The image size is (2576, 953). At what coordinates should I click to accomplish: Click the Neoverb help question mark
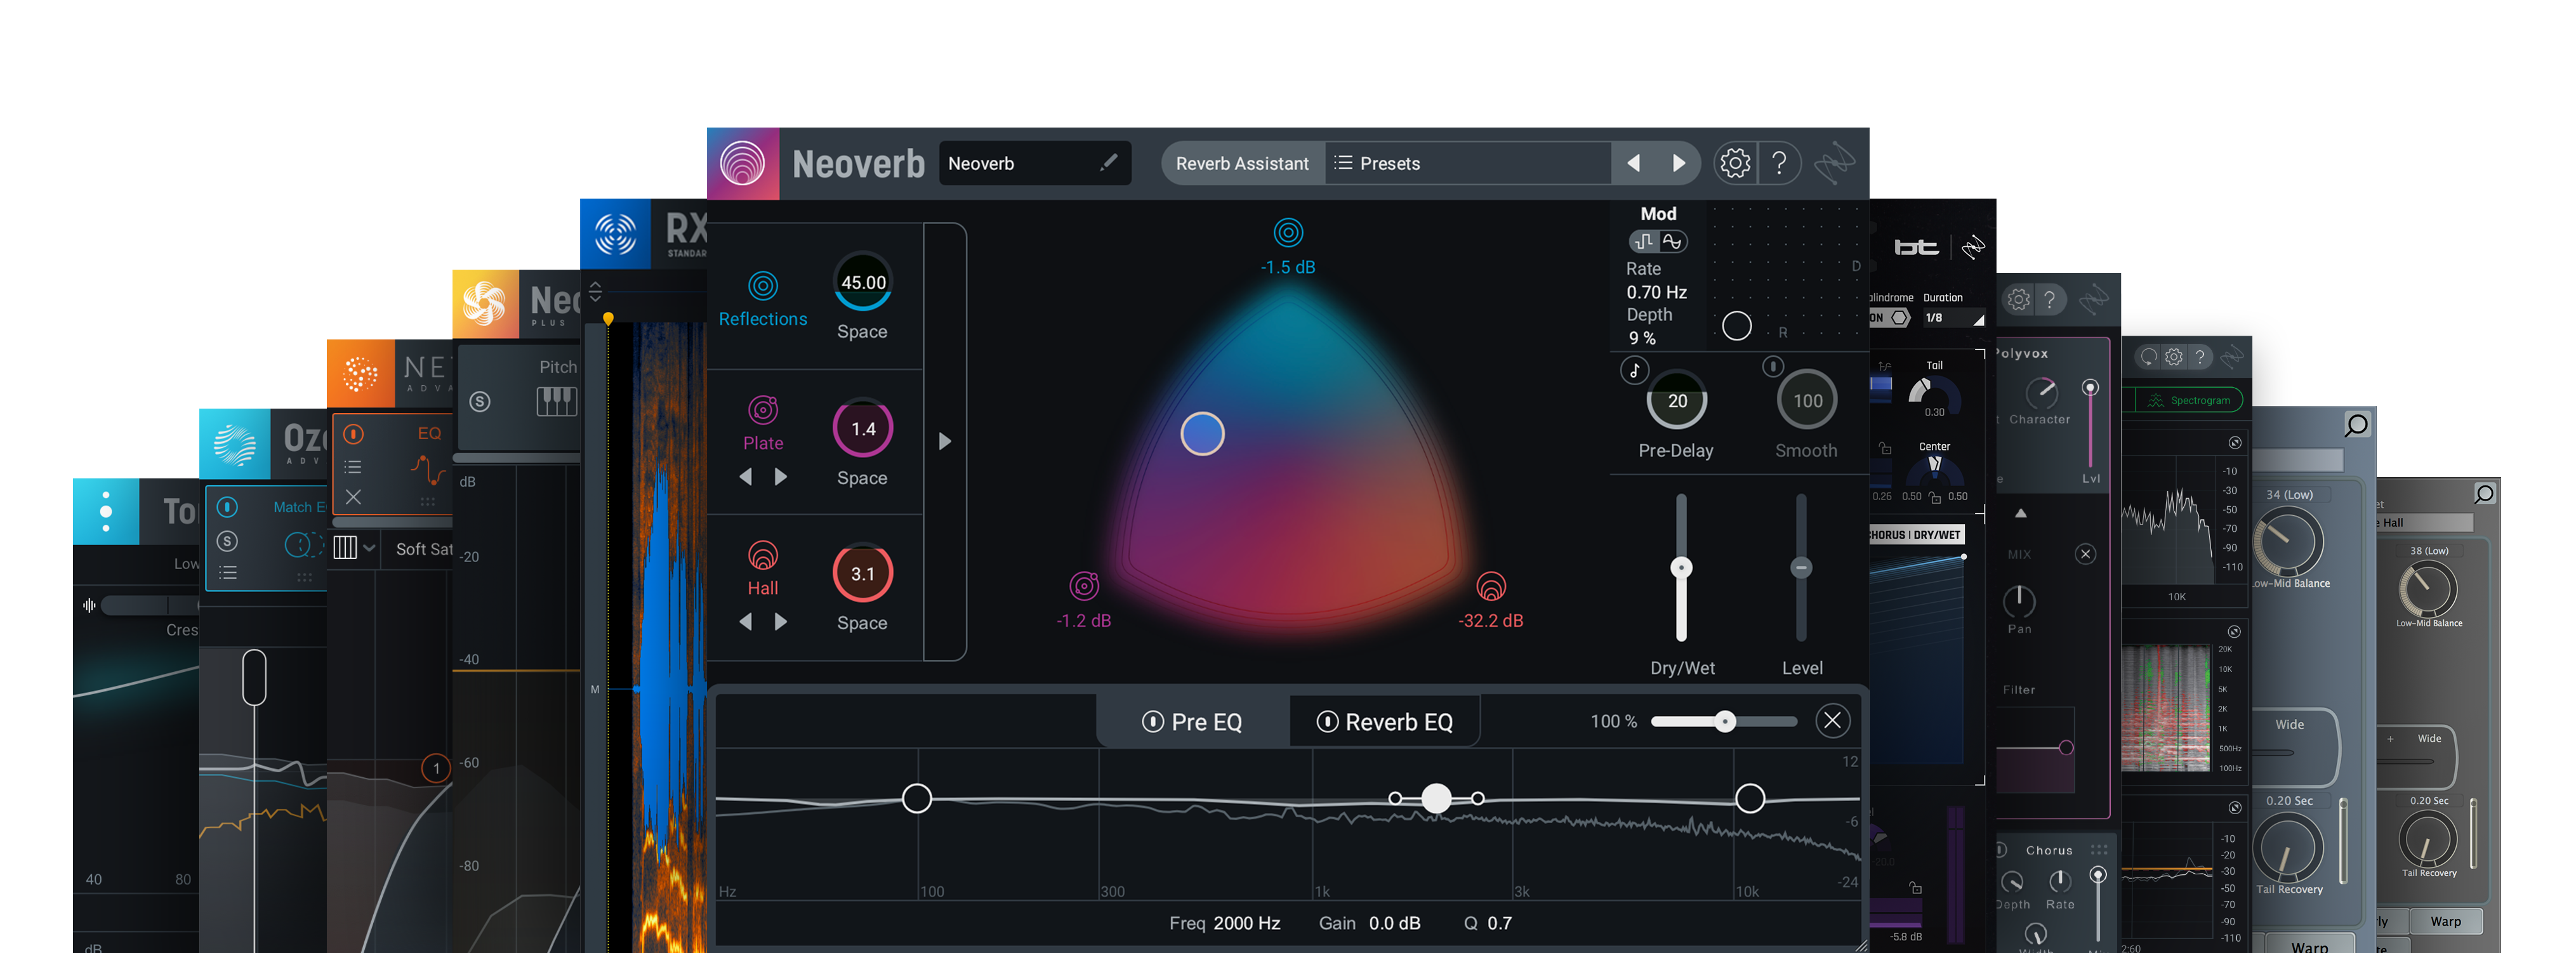1779,163
